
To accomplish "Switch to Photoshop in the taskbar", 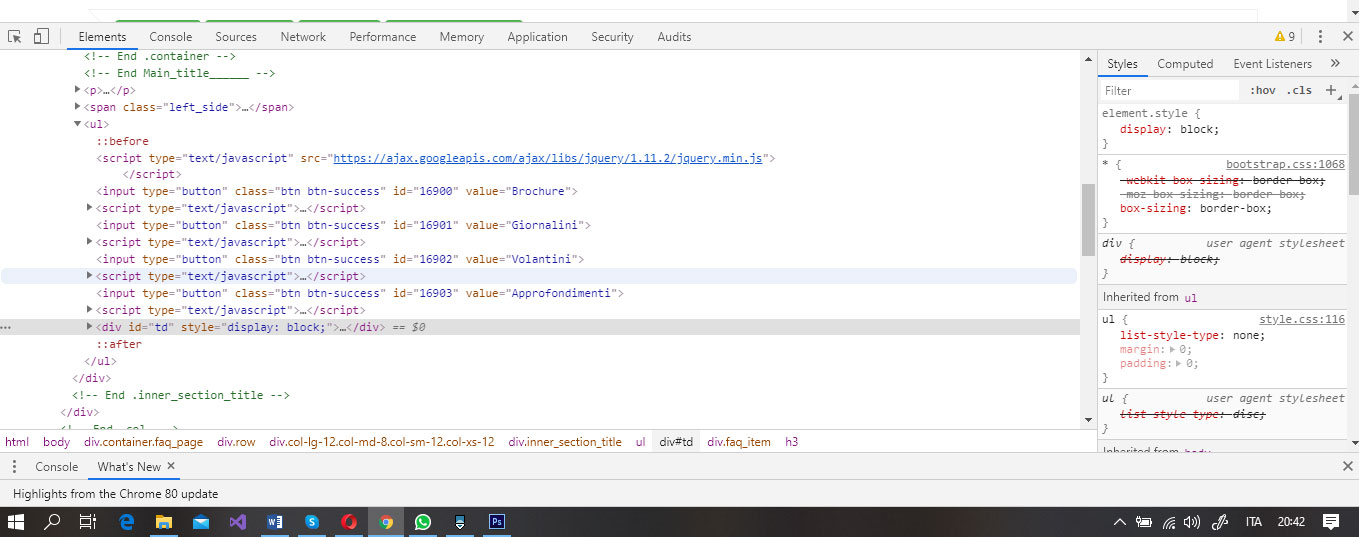I will (497, 521).
